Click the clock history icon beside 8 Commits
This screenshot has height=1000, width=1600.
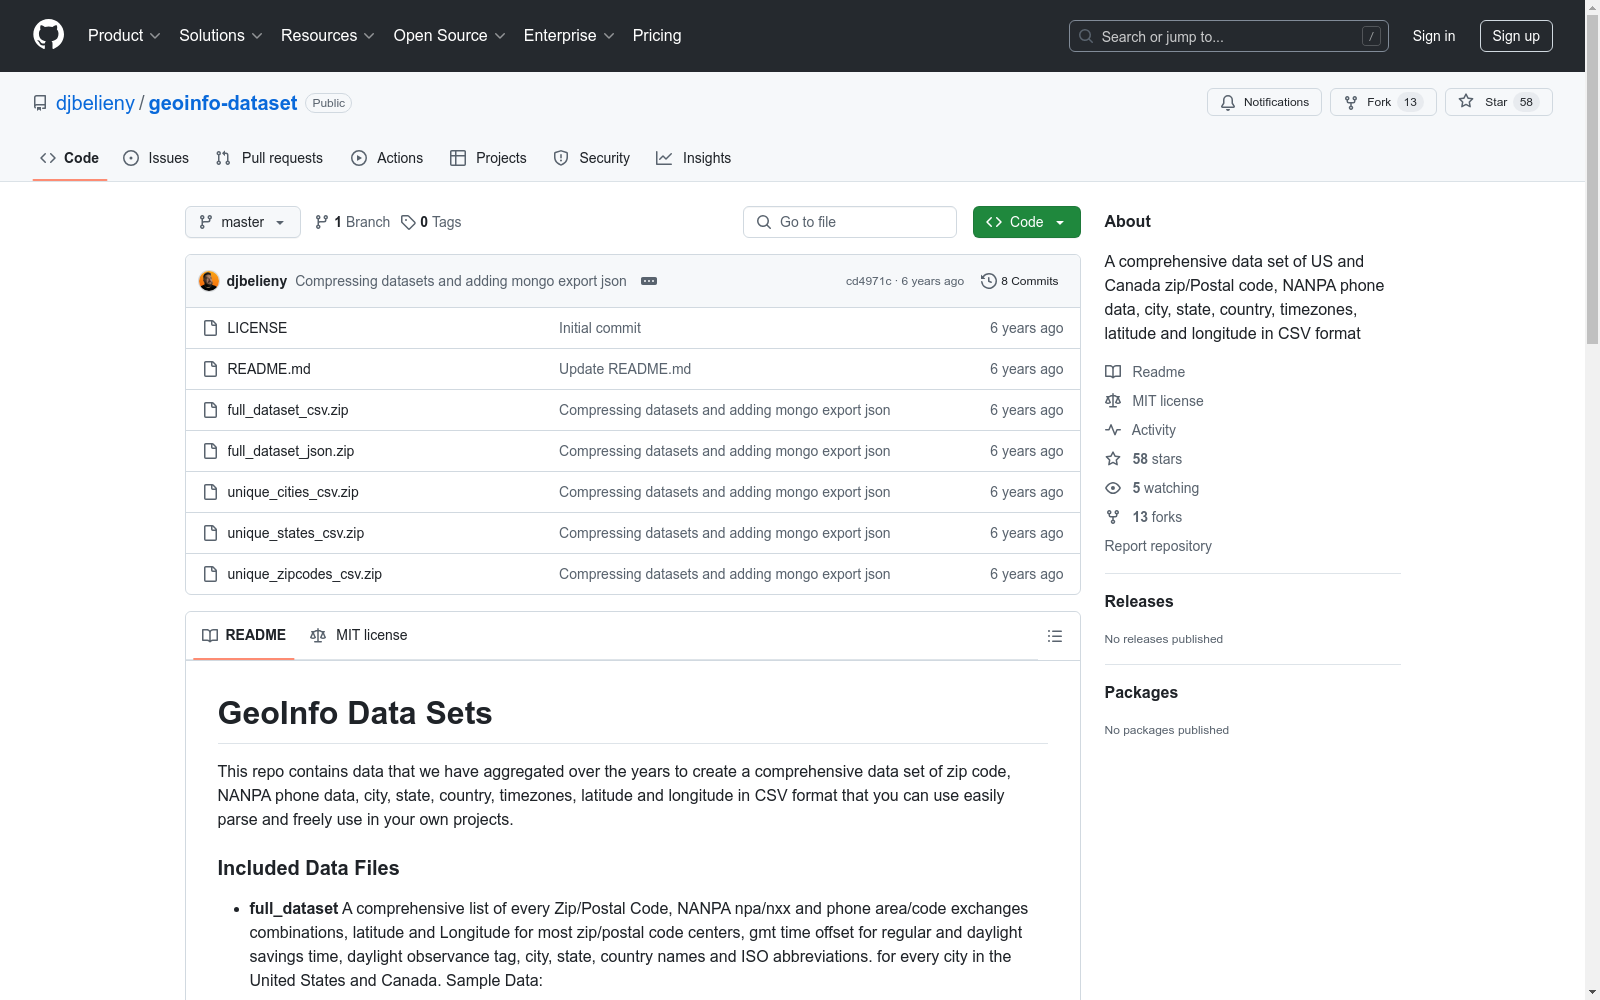click(x=989, y=281)
